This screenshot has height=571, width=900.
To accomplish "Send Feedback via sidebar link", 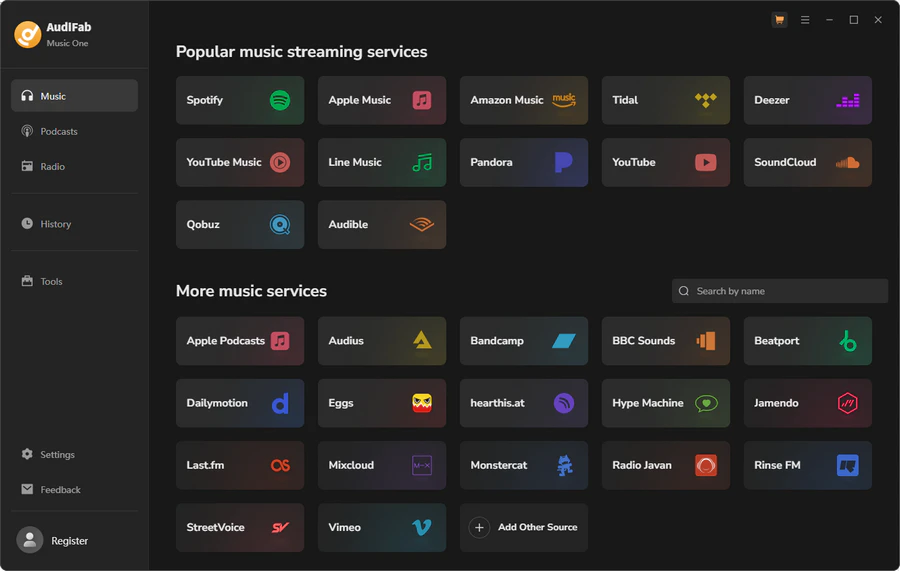I will tap(75, 490).
